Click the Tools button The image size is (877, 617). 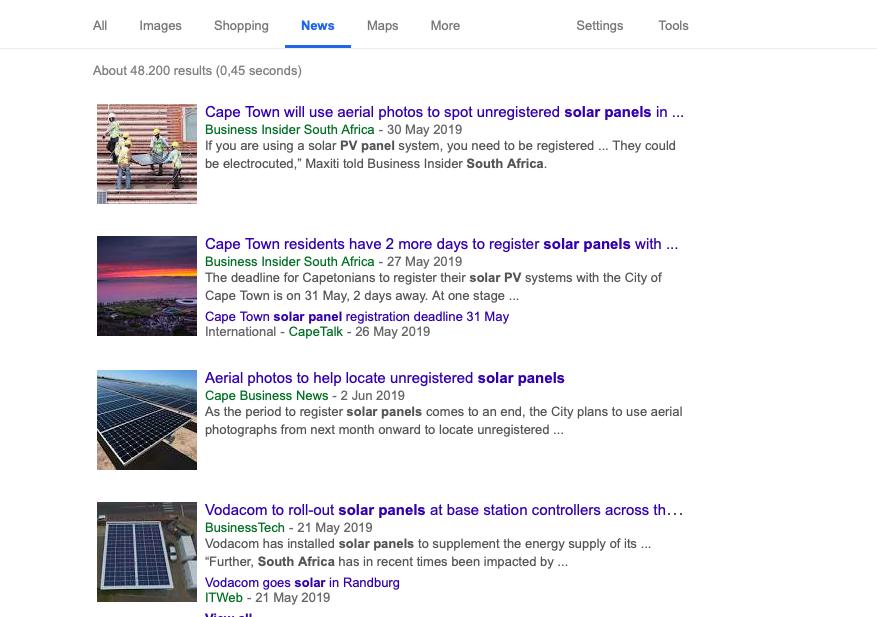point(673,26)
